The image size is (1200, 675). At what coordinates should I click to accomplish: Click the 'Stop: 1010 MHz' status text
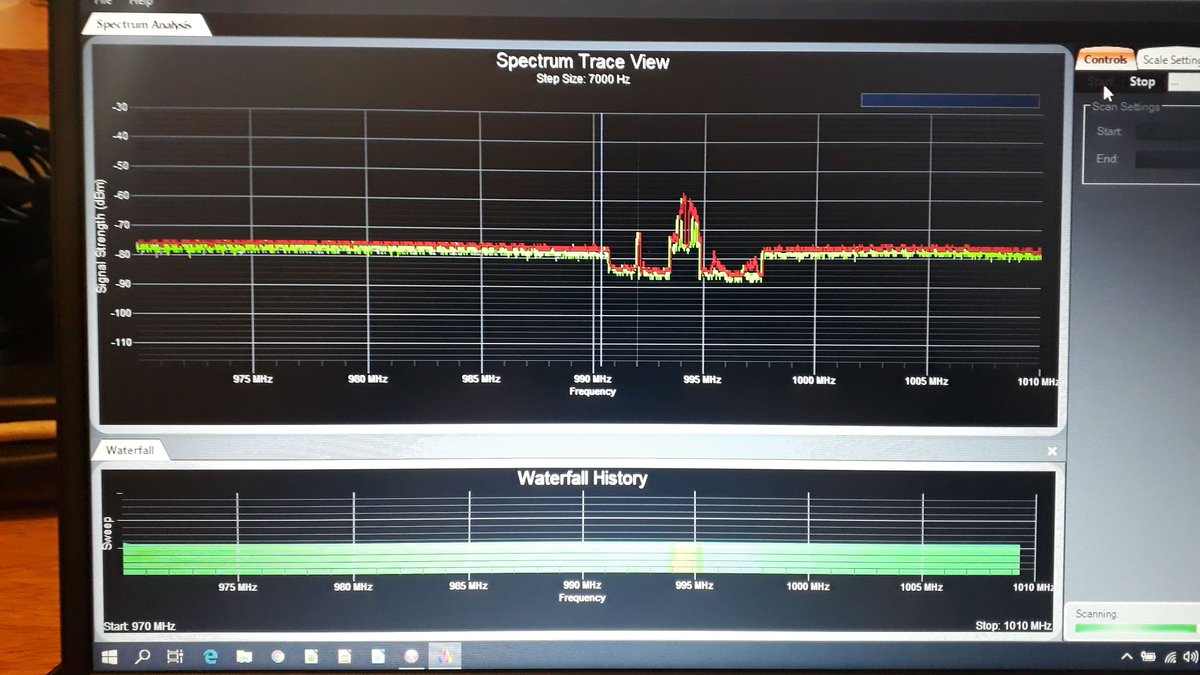[x=1013, y=627]
